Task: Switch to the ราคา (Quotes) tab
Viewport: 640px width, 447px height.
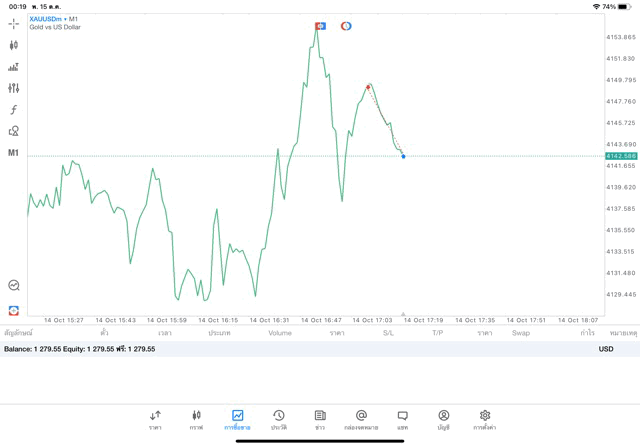Action: (155, 419)
